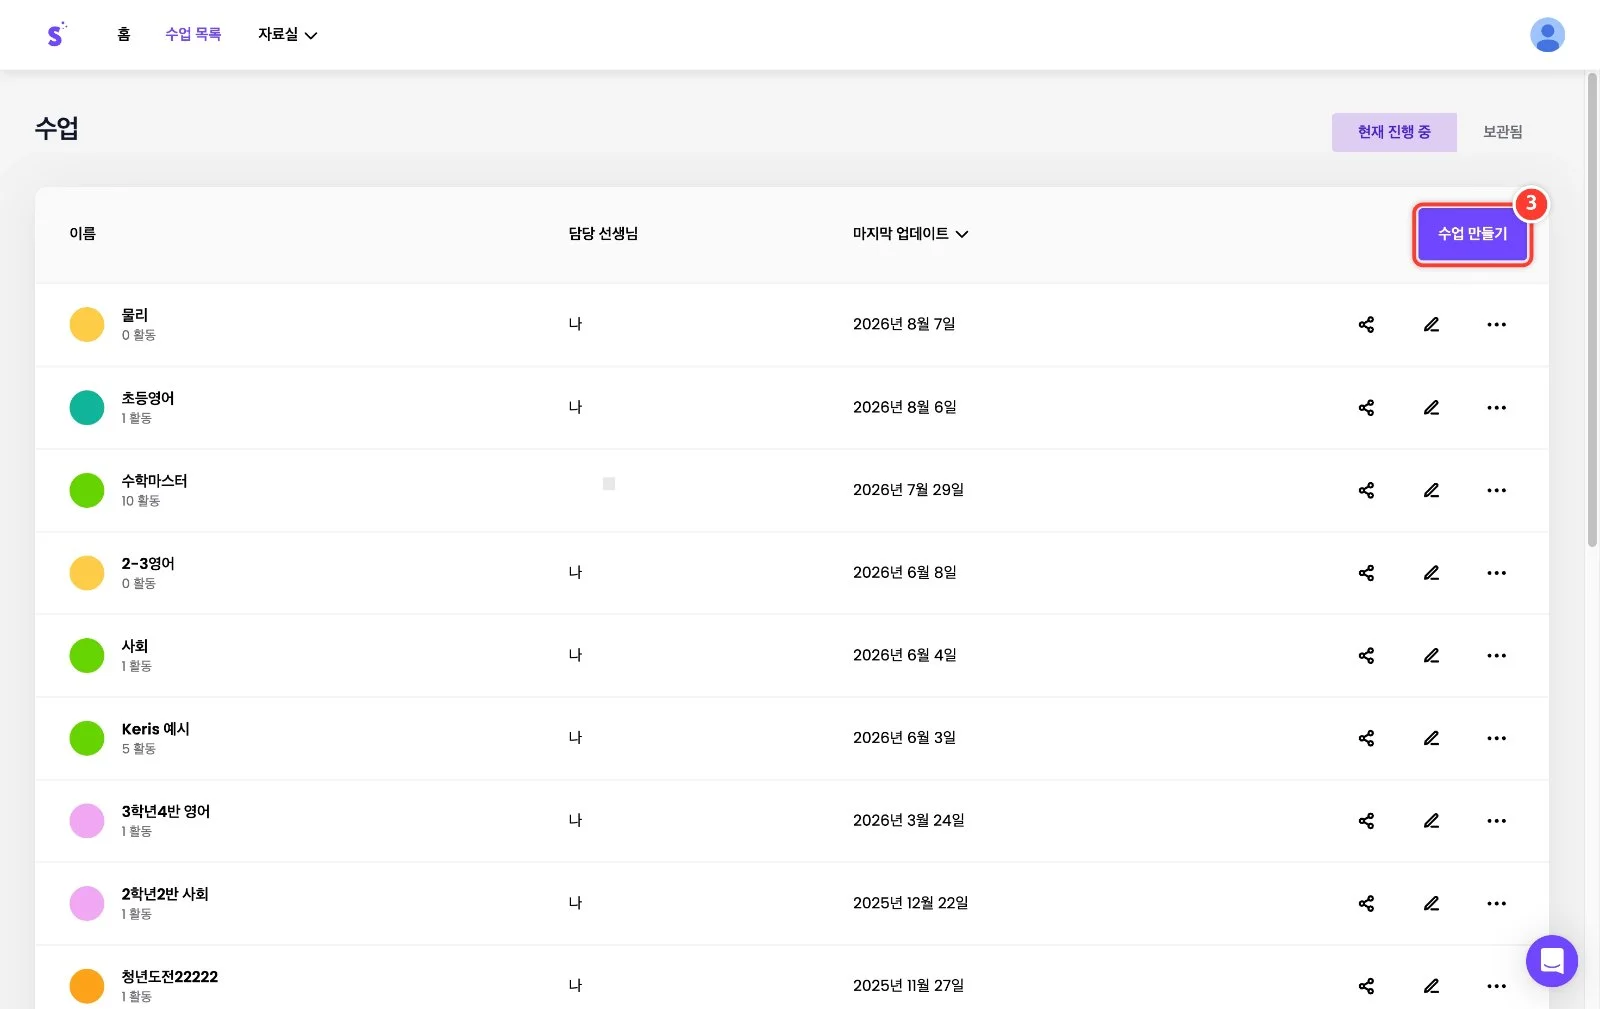Click the 수업 만들기 button
This screenshot has width=1600, height=1009.
tap(1472, 234)
